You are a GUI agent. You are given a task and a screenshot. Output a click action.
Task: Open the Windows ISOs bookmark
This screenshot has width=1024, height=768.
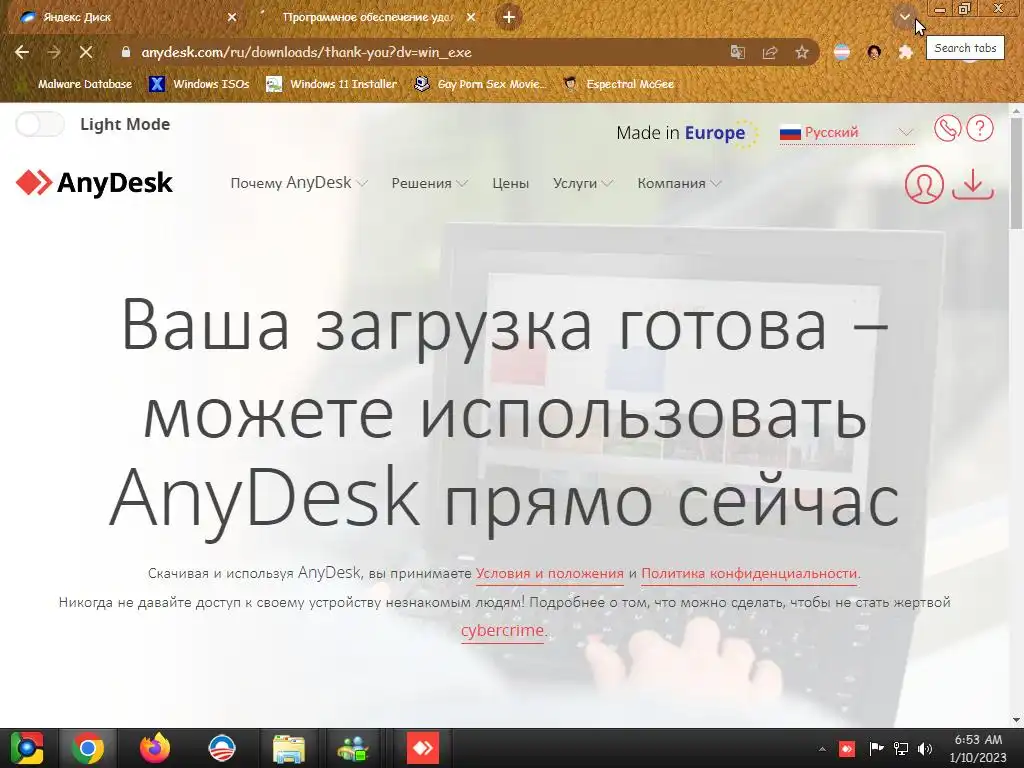(x=199, y=84)
